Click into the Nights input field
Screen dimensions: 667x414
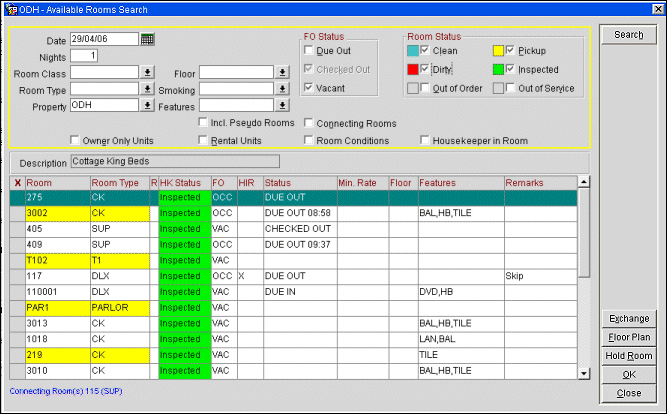83,56
